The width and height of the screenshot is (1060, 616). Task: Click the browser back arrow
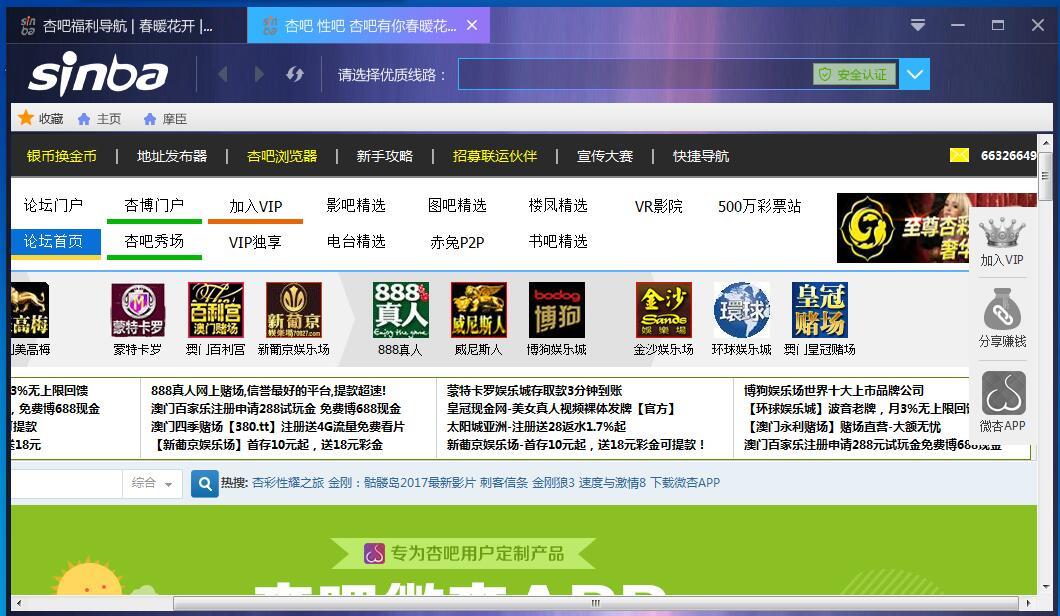pyautogui.click(x=222, y=74)
